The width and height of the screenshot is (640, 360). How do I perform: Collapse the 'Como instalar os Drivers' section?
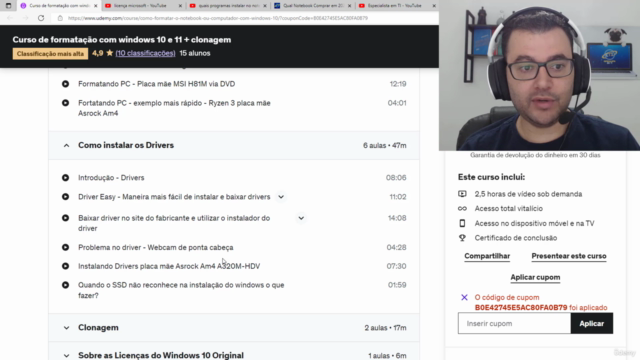[67, 145]
